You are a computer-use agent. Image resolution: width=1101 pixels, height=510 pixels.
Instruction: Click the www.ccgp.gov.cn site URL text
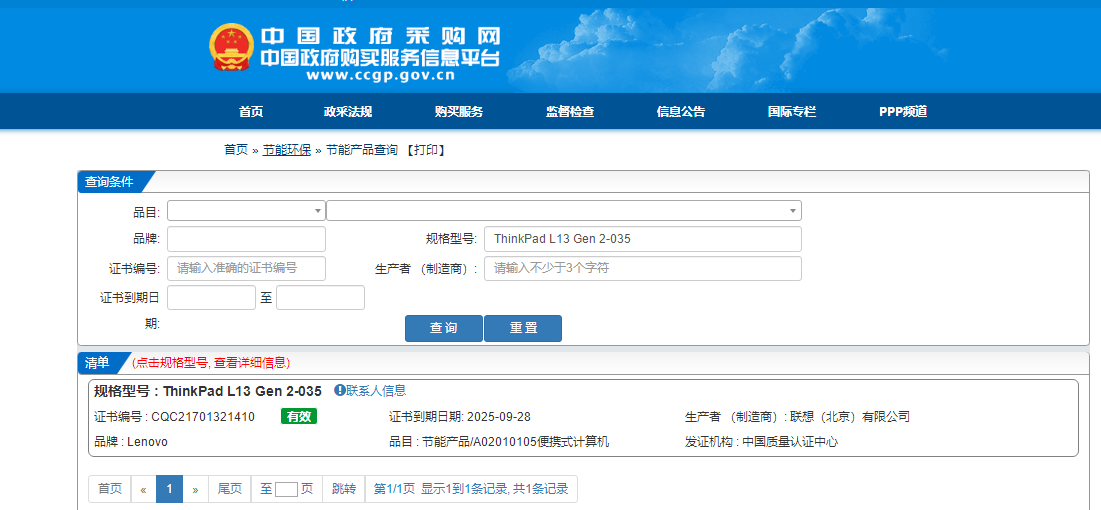tap(380, 75)
